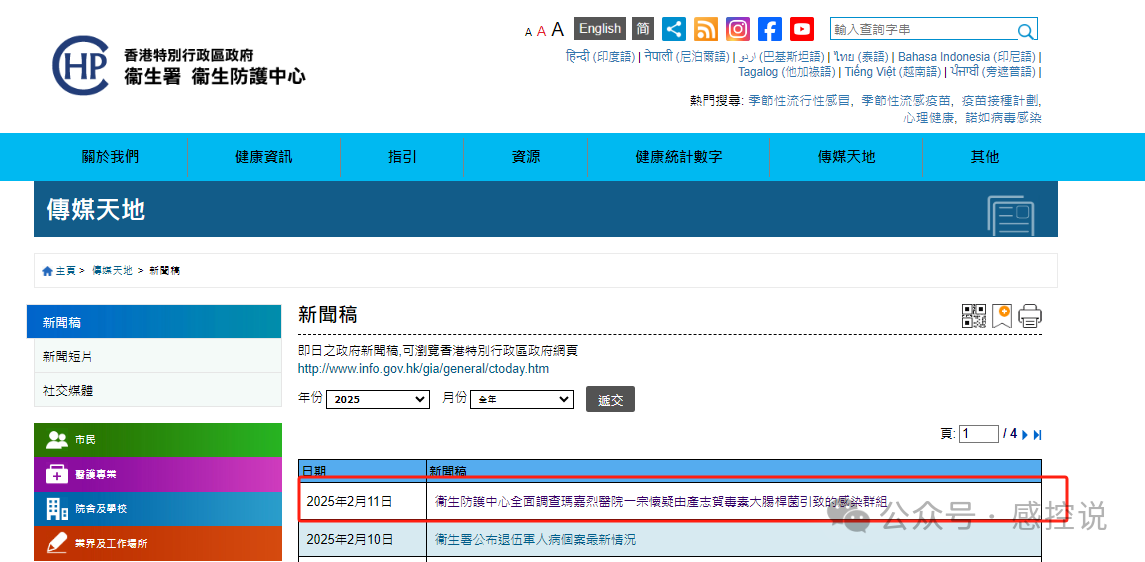Click the QR code icon
Screen dimensions: 1145x562
[x=974, y=316]
